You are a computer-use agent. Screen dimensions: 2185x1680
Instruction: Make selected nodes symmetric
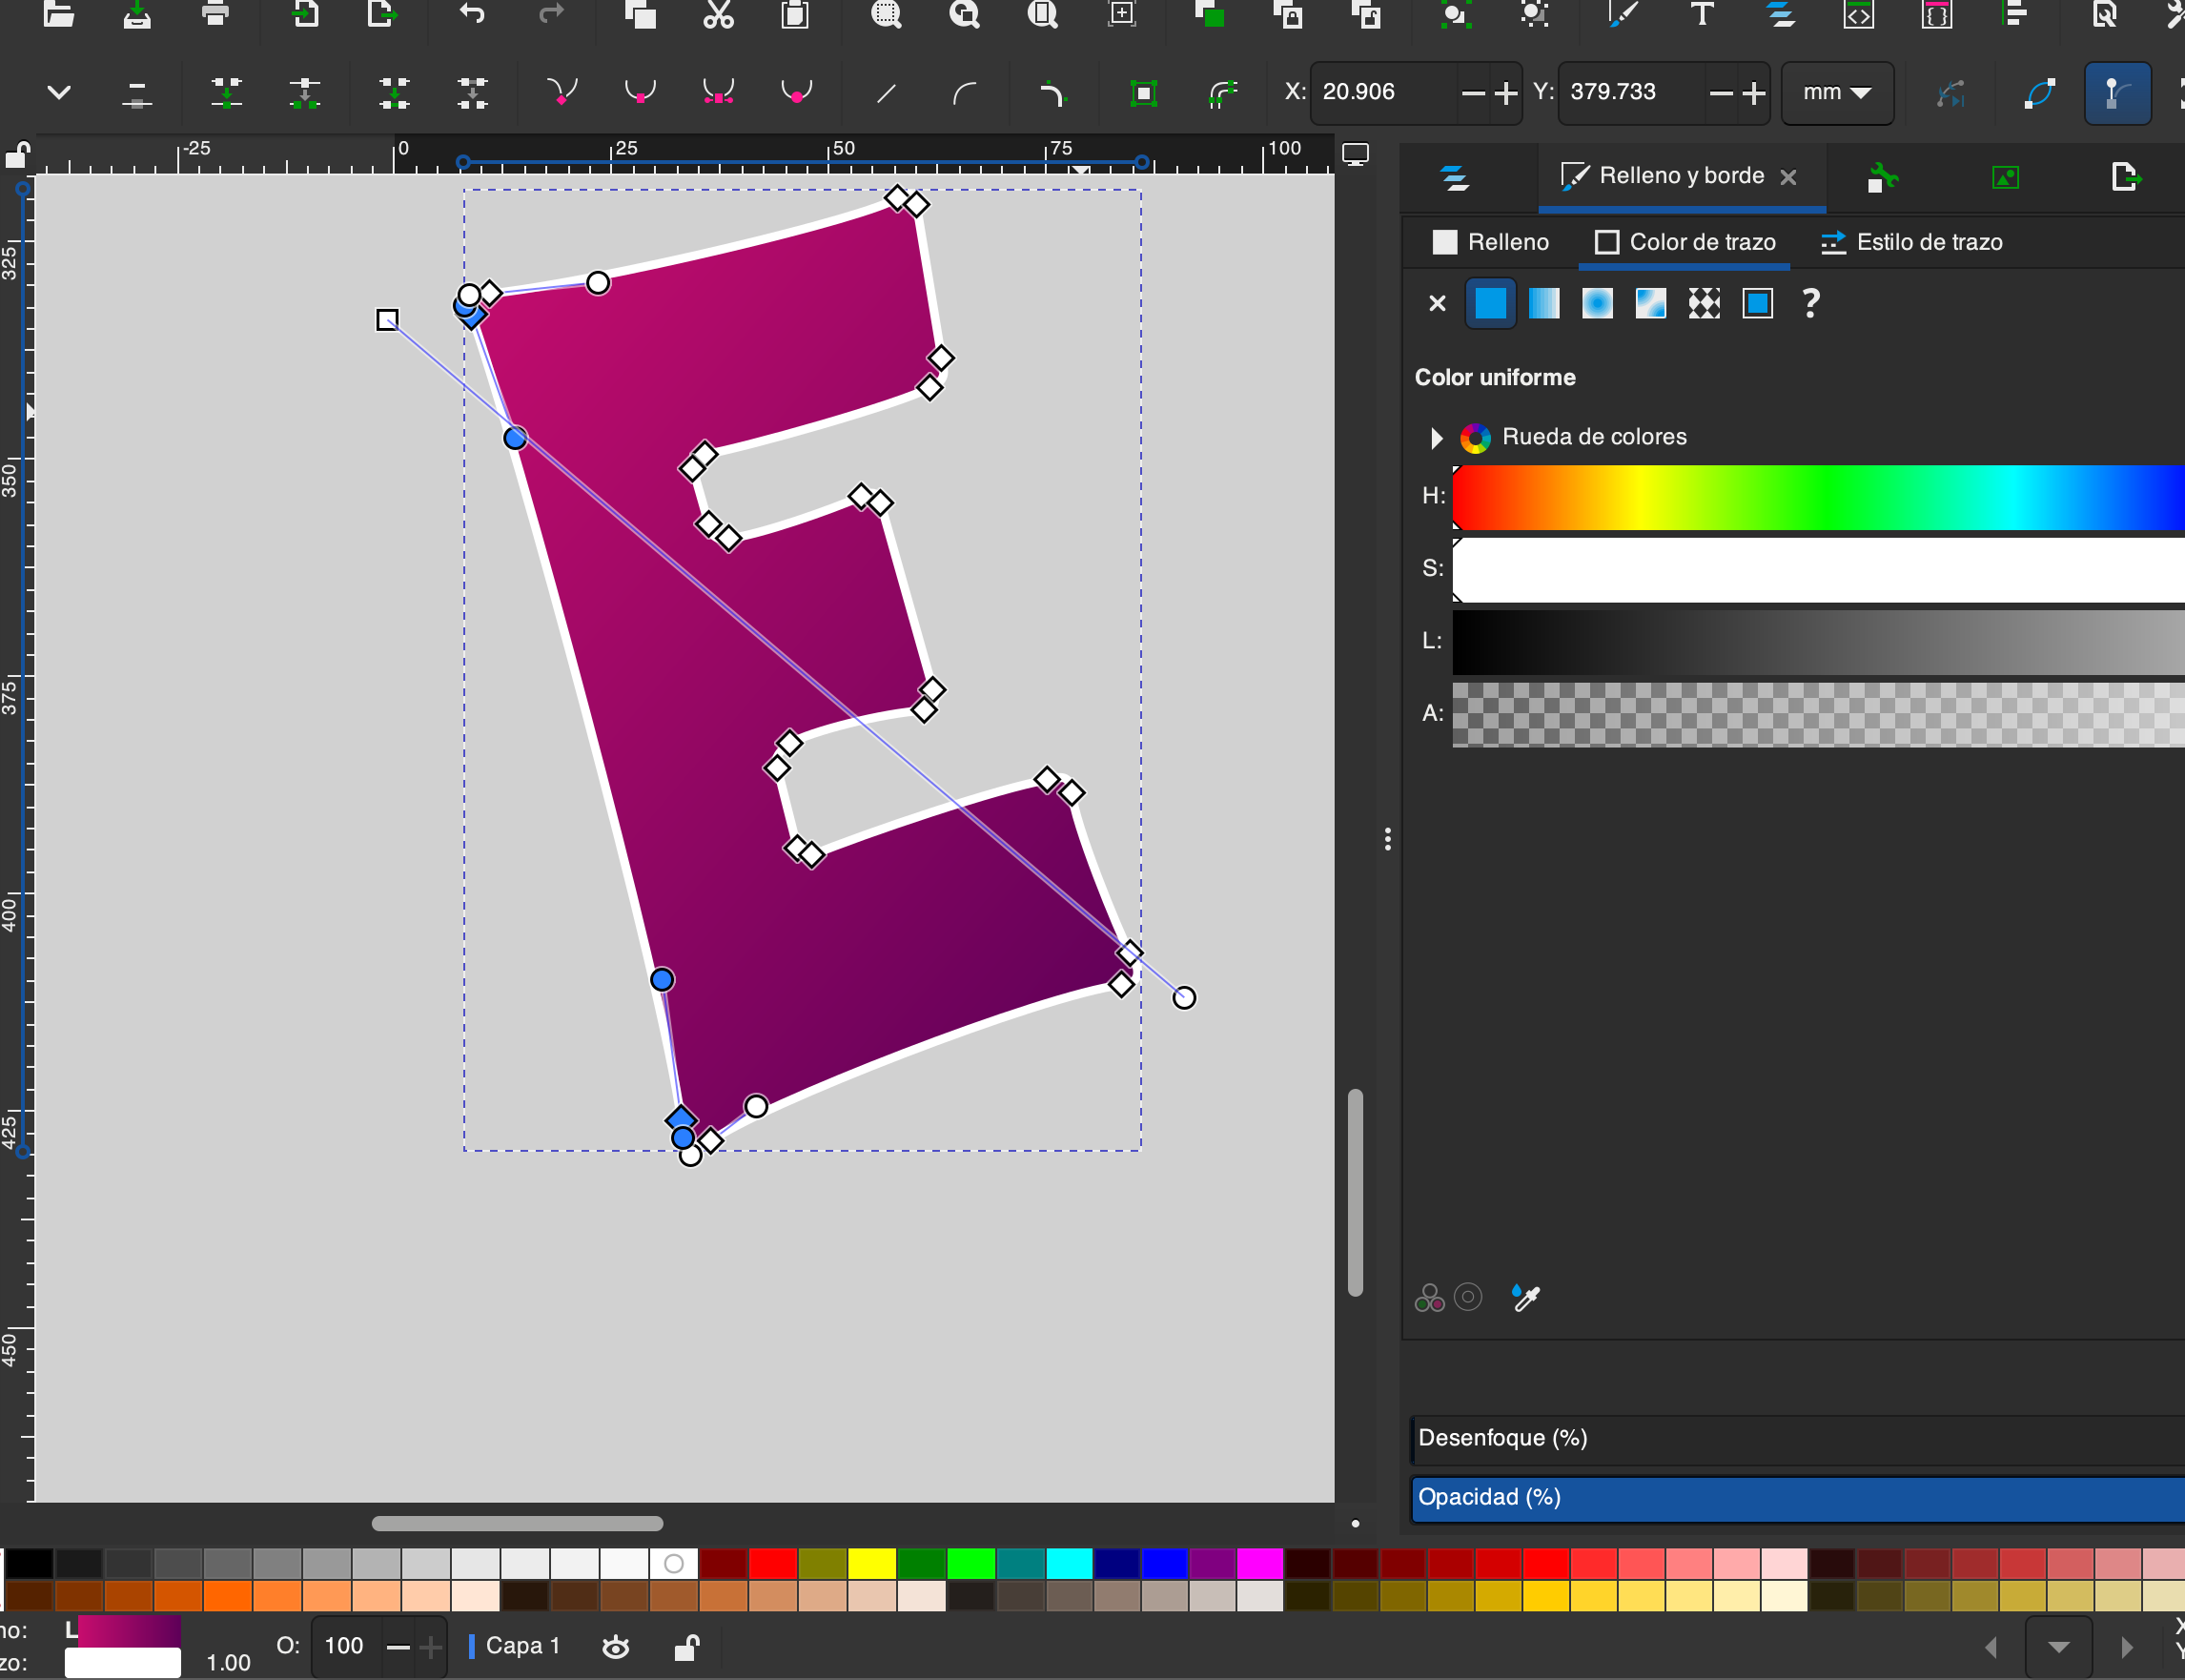pyautogui.click(x=718, y=93)
